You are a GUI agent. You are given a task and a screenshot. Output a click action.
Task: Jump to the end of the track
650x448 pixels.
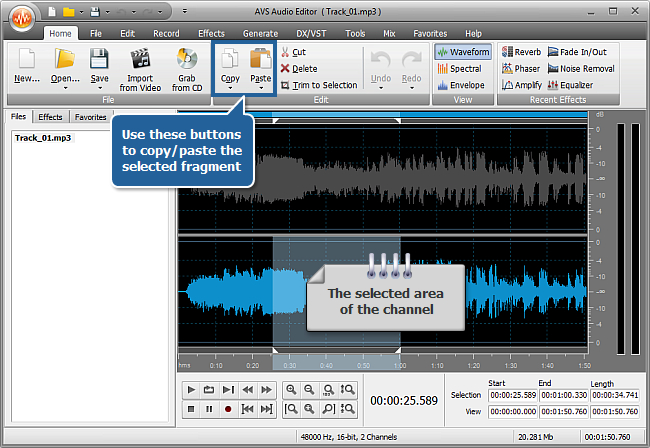267,409
